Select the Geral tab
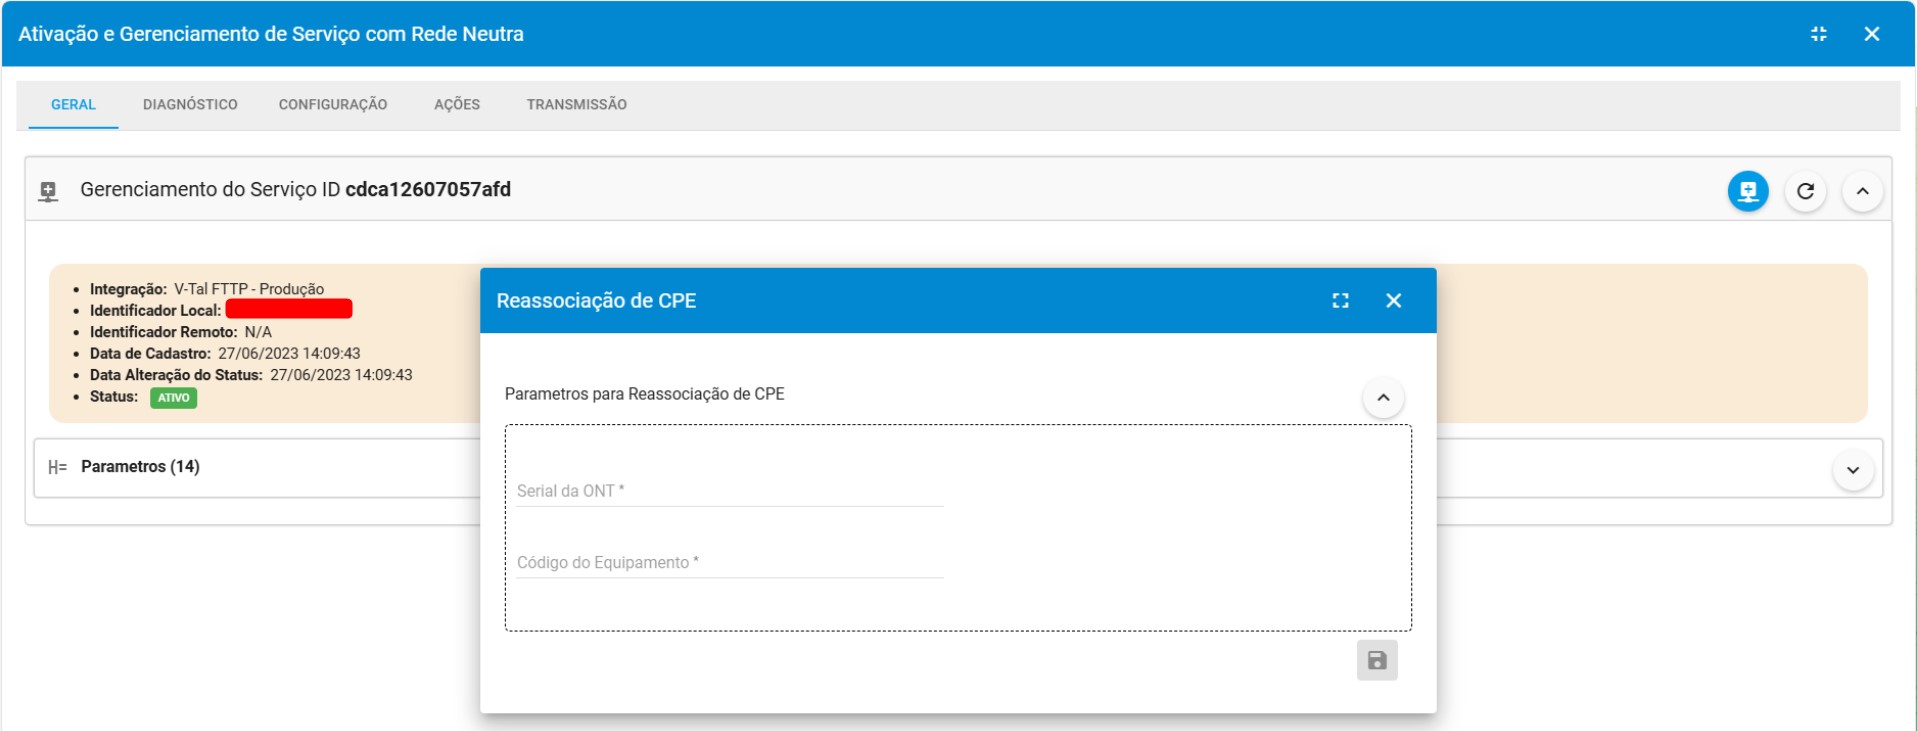1917x731 pixels. click(x=73, y=104)
